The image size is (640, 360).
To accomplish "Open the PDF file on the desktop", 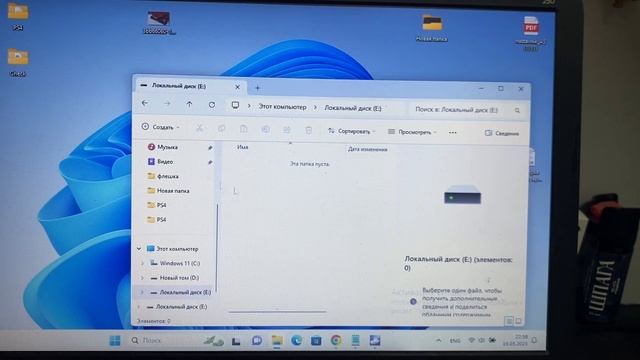I will click(531, 33).
